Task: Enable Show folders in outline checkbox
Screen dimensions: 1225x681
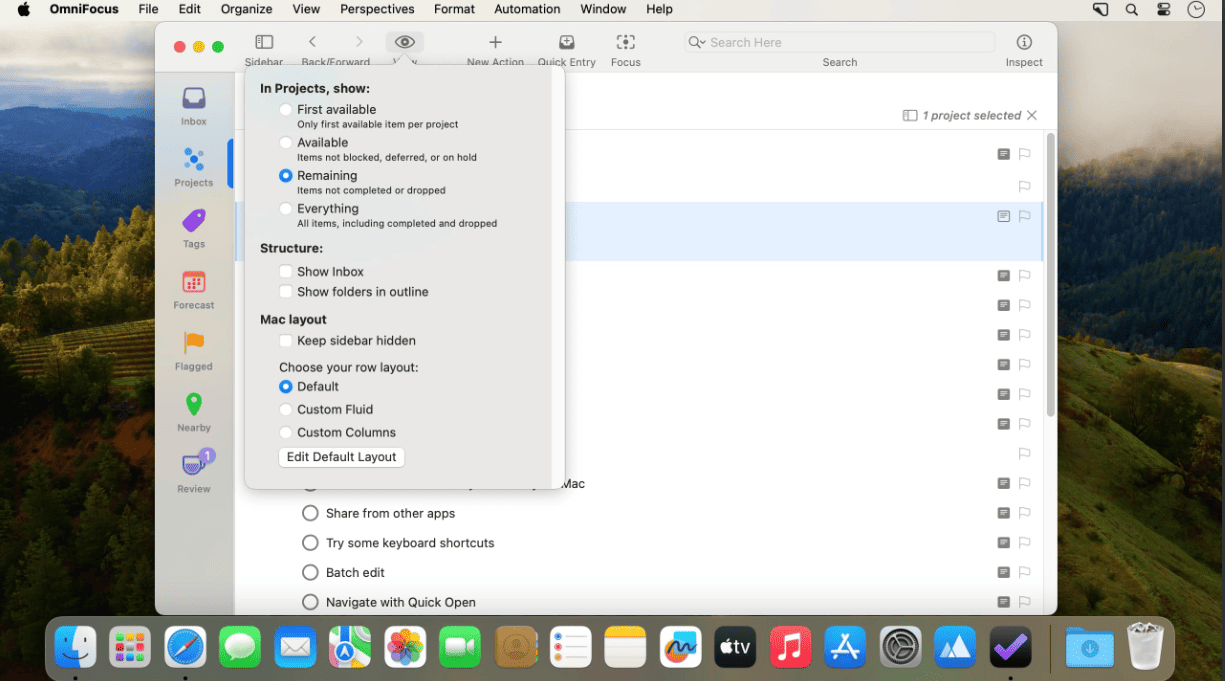Action: coord(286,292)
